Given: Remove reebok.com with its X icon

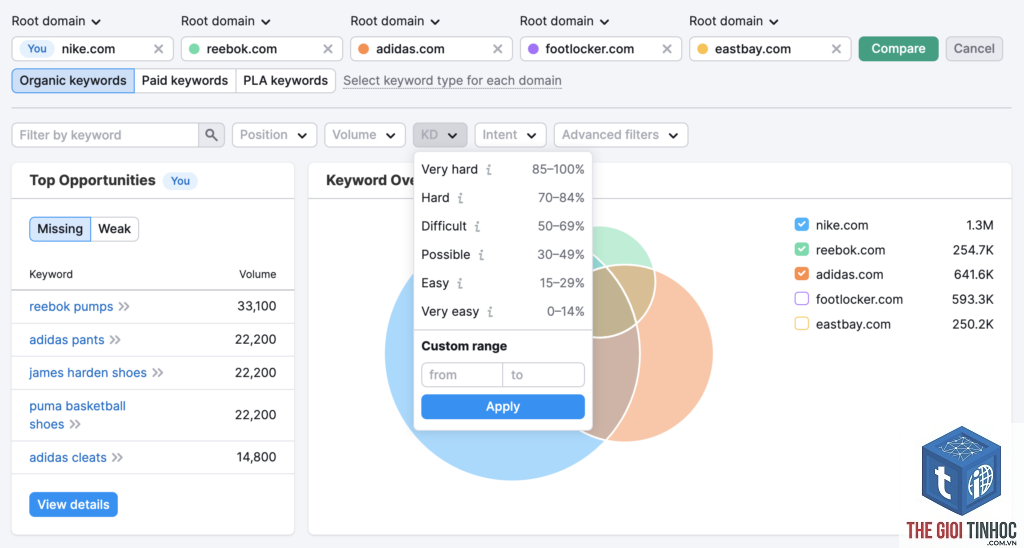Looking at the screenshot, I should pyautogui.click(x=328, y=49).
